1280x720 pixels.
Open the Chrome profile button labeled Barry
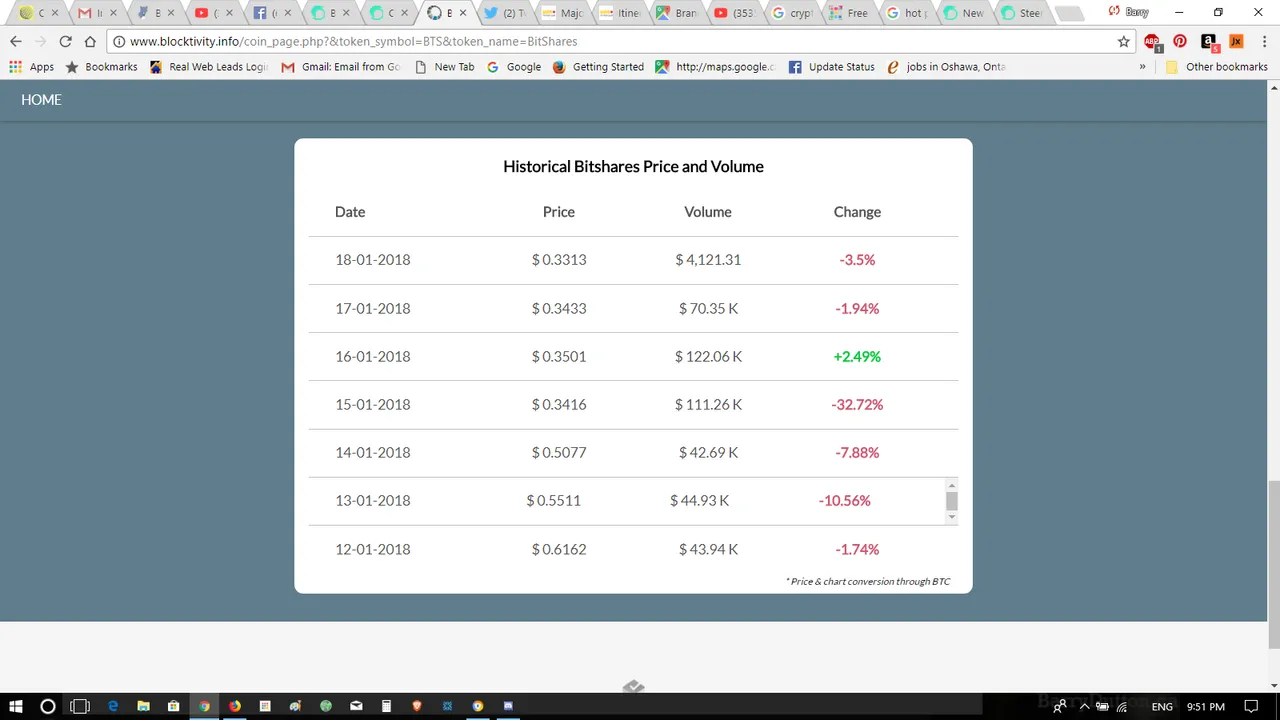click(x=1129, y=12)
